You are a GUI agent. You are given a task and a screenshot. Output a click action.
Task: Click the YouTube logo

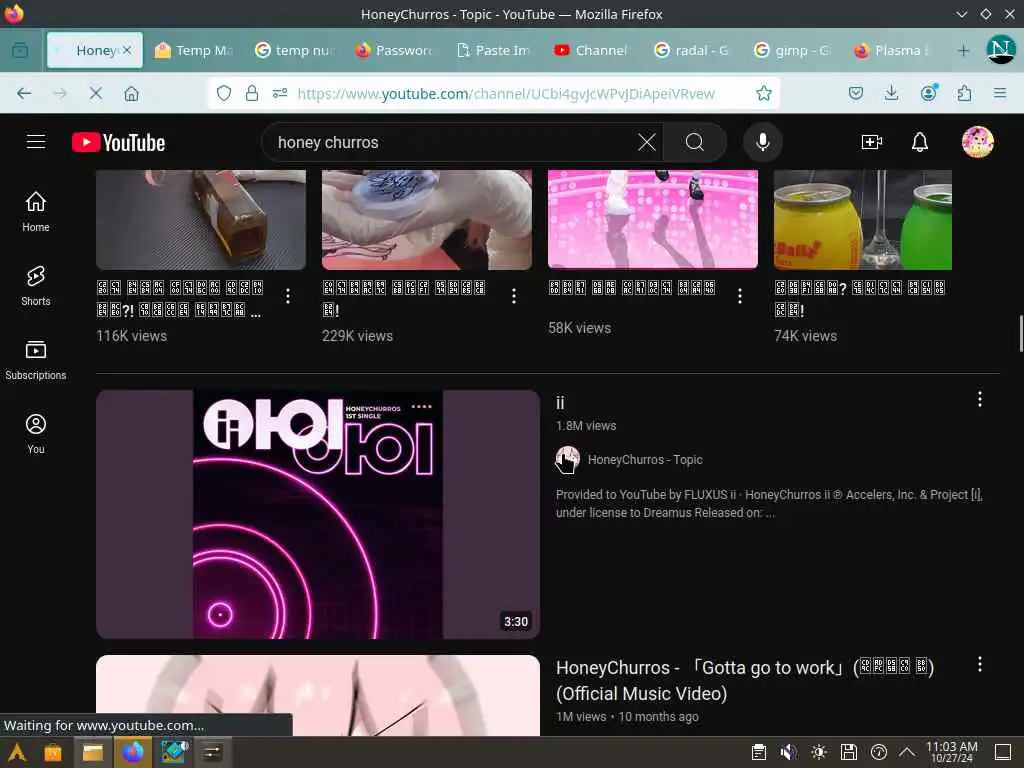click(118, 142)
